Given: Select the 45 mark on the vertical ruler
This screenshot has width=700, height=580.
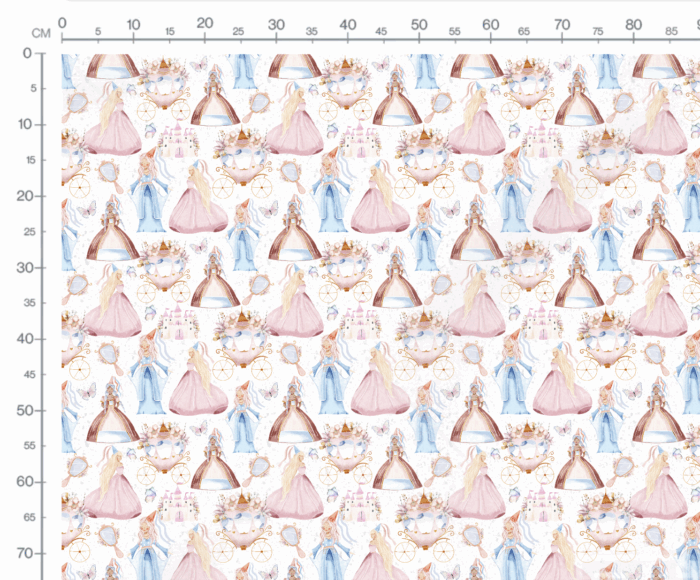Looking at the screenshot, I should coord(30,375).
